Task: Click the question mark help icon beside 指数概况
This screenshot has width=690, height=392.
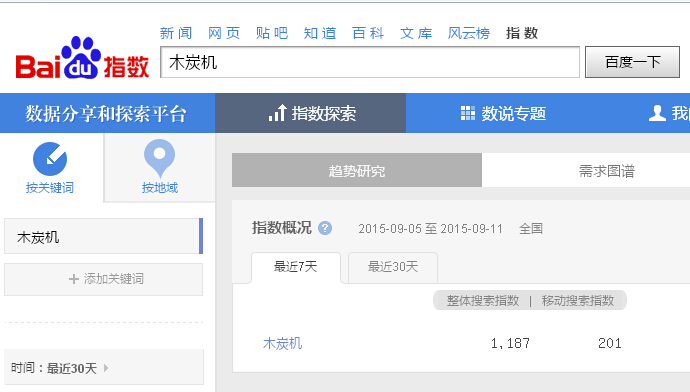Action: pos(325,228)
